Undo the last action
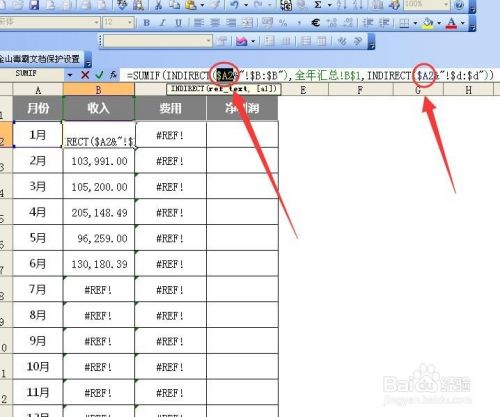Image resolution: width=500 pixels, height=417 pixels. (235, 5)
